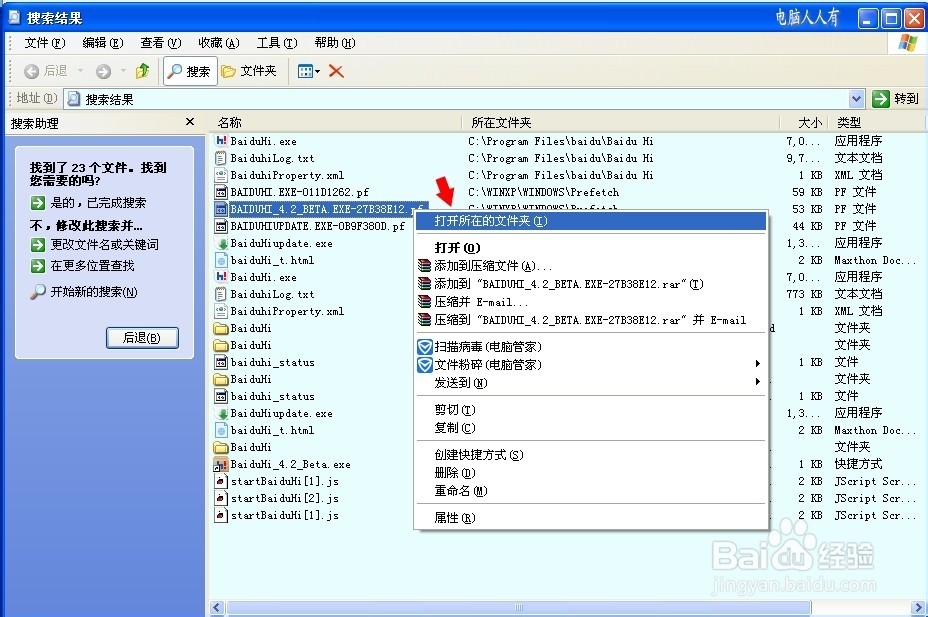The width and height of the screenshot is (928, 617).
Task: Click the horizontal scrollbar right arrow
Action: 919,608
